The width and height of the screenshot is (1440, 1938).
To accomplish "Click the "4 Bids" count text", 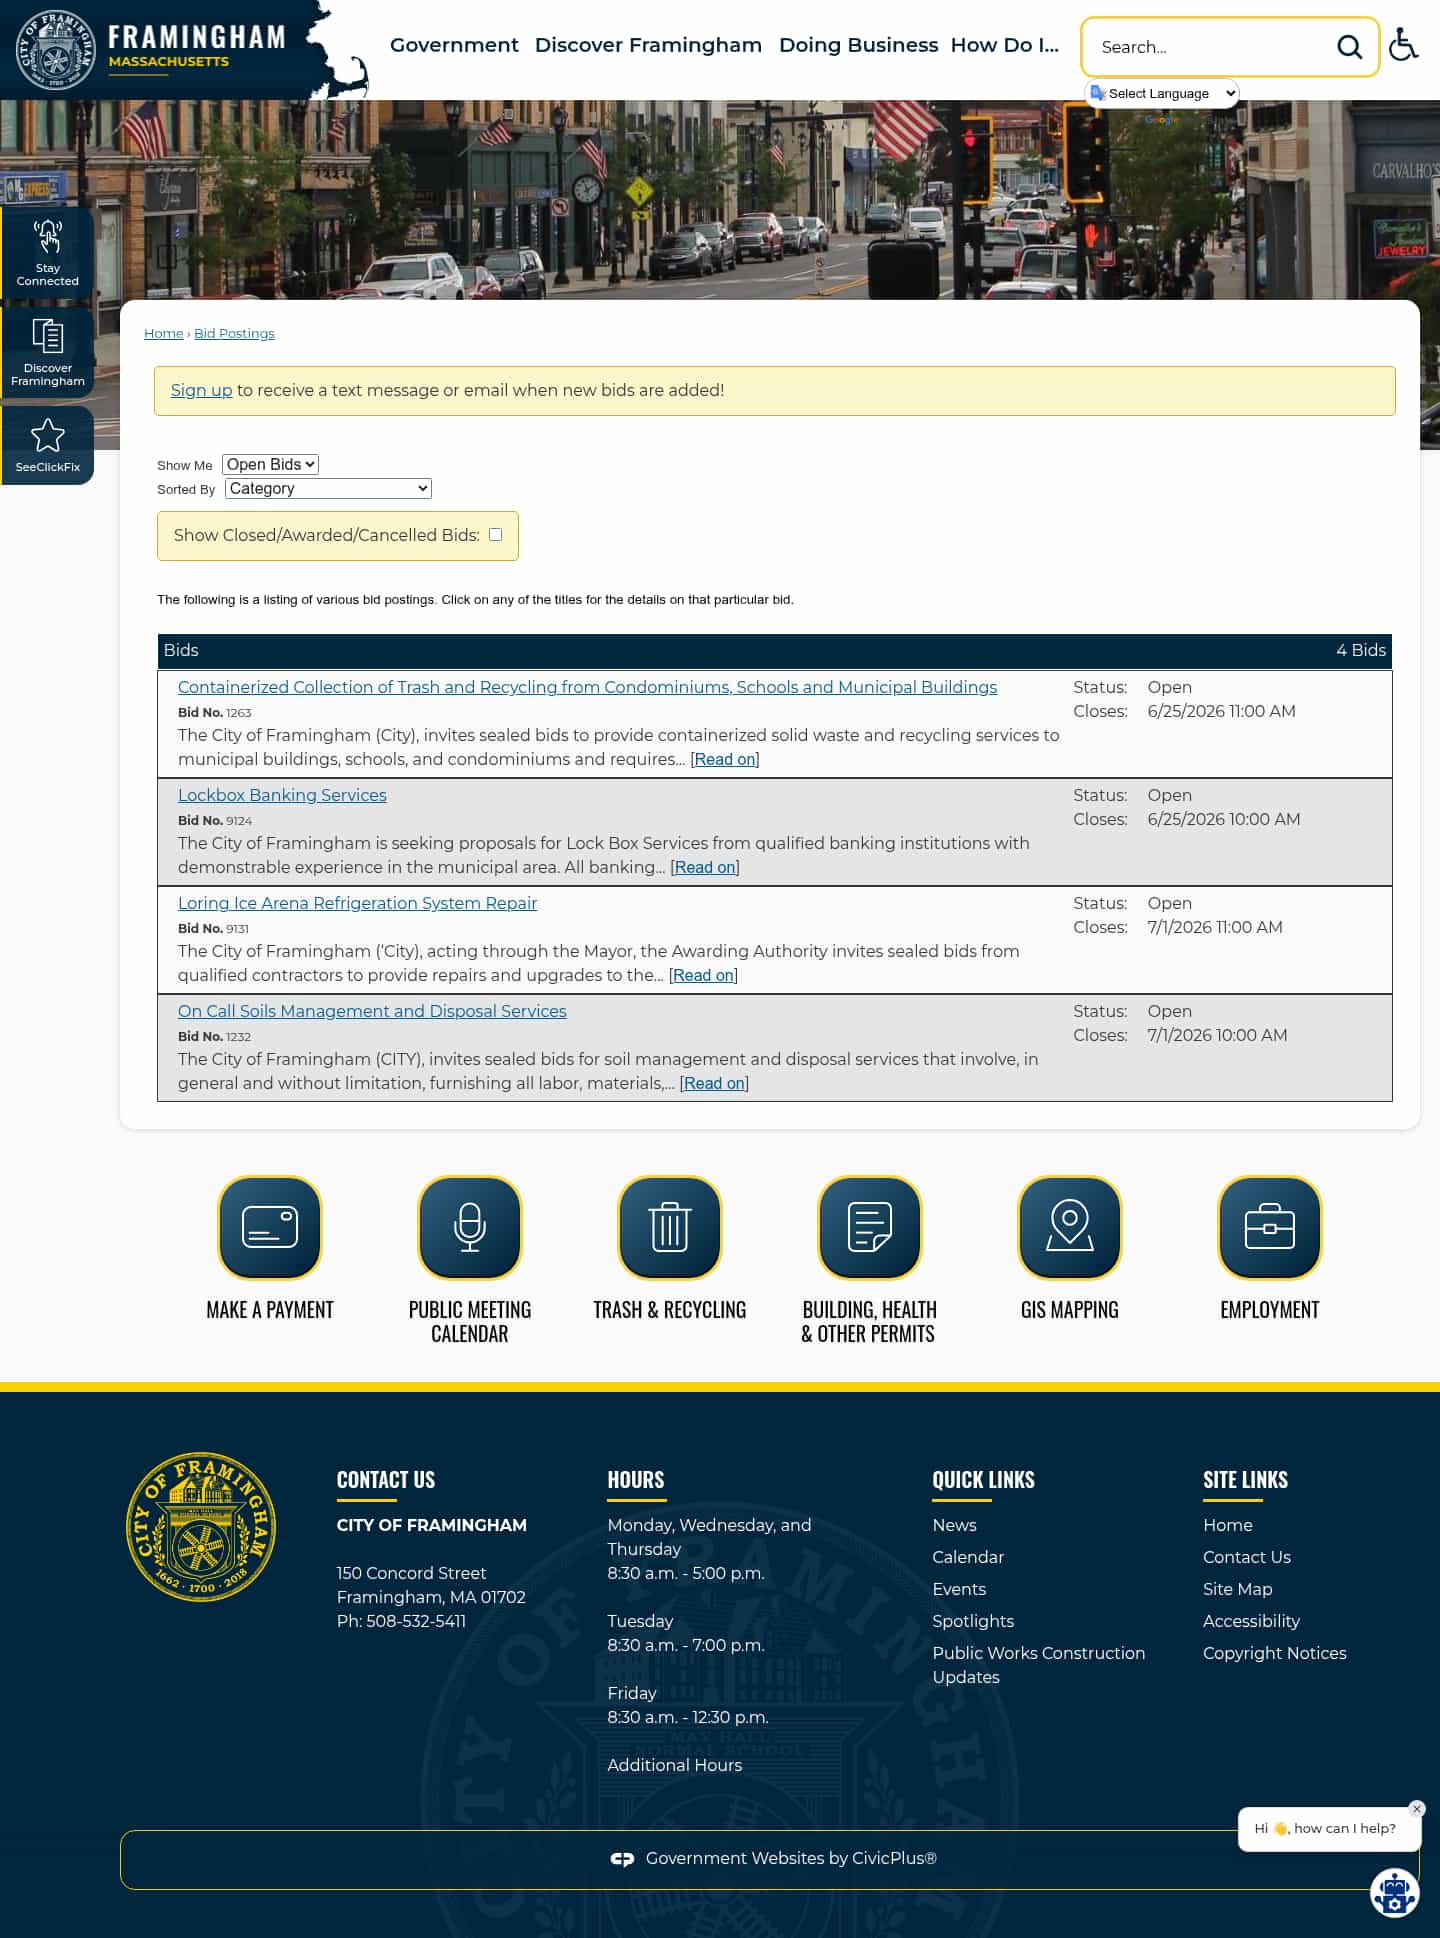I will pyautogui.click(x=1361, y=650).
